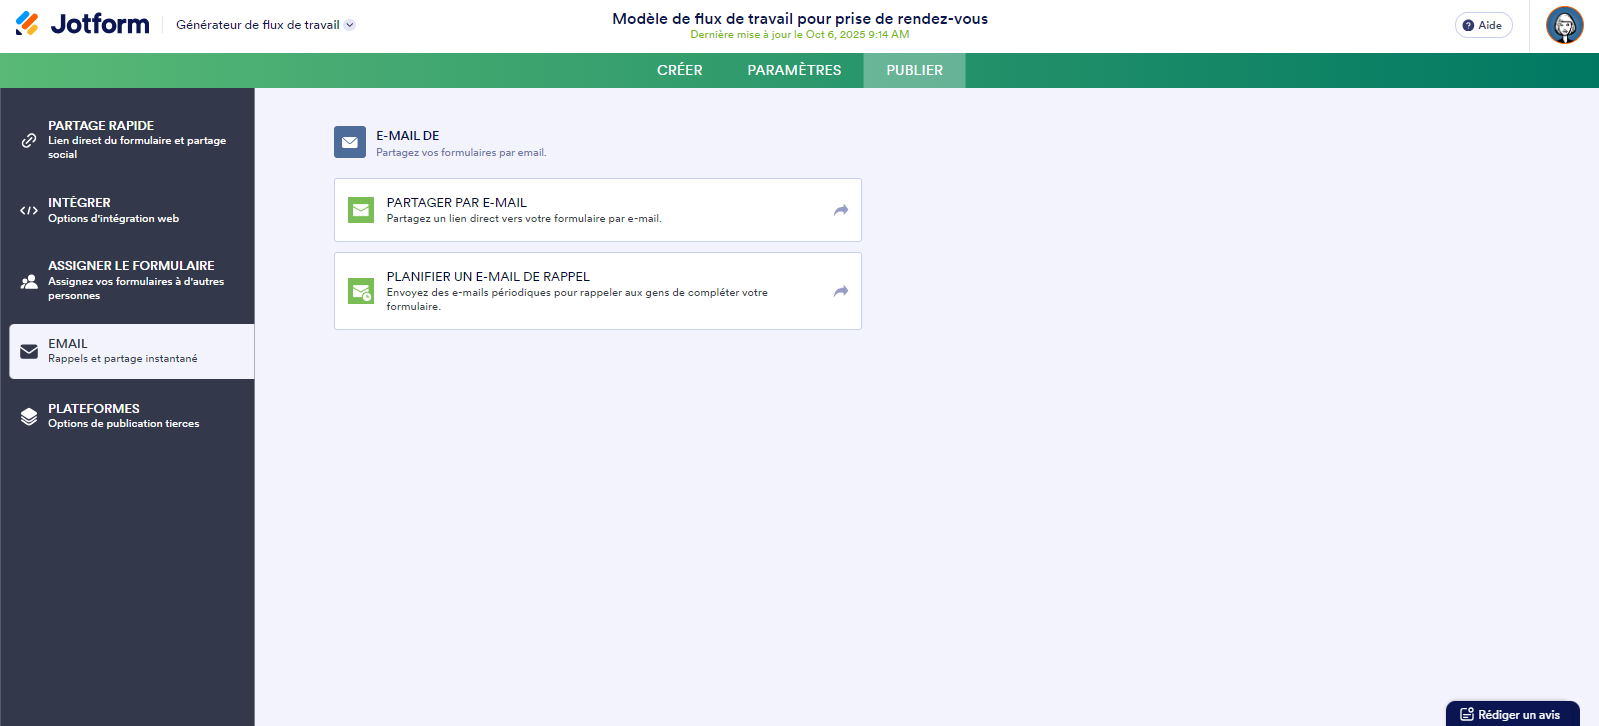Open the Paramètres tab
1599x726 pixels.
[794, 70]
